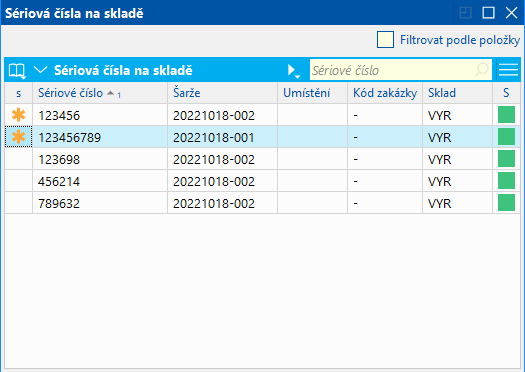Select the row with serial number 123698
Viewport: 525px width, 372px height.
click(x=262, y=159)
